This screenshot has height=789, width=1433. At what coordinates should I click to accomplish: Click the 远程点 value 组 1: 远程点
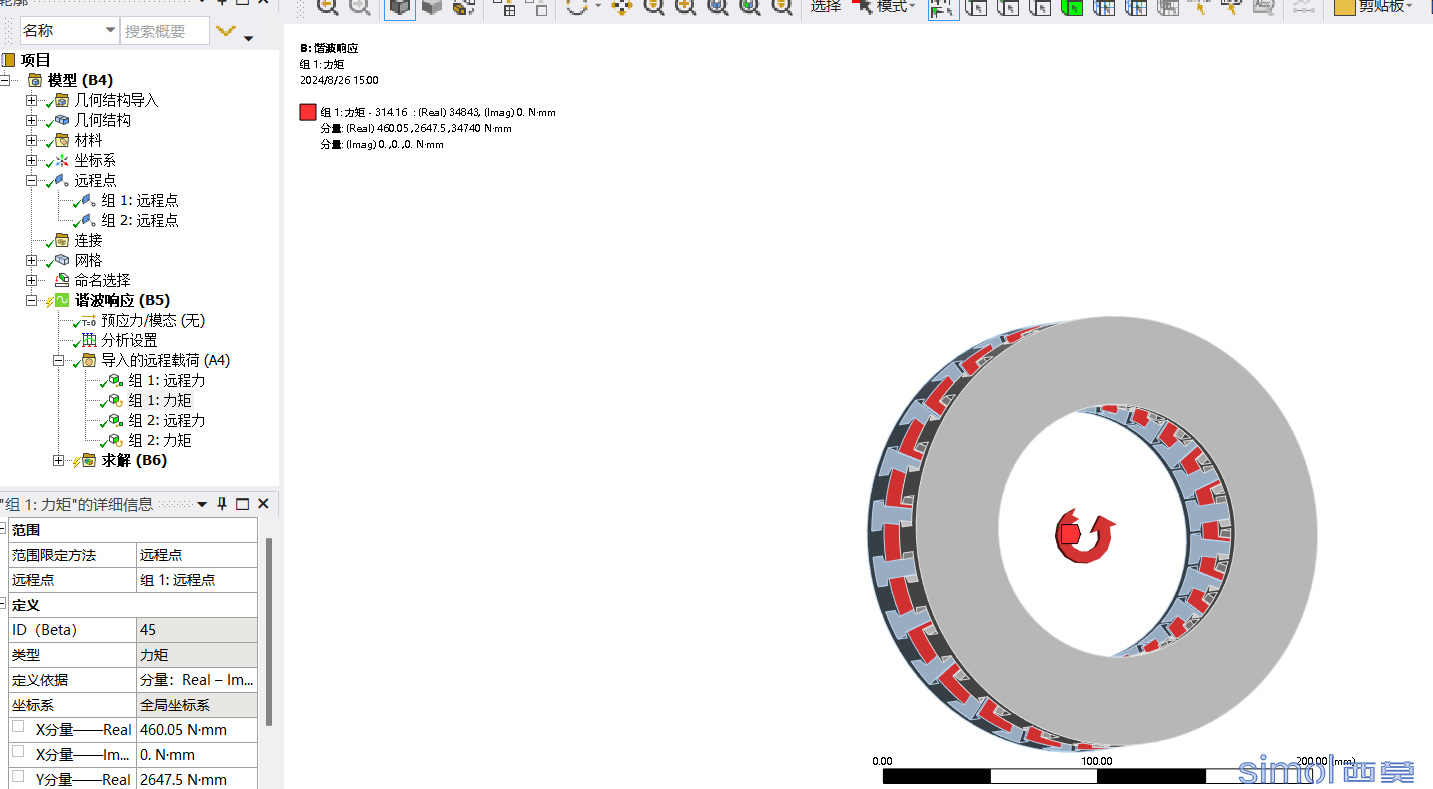click(197, 580)
